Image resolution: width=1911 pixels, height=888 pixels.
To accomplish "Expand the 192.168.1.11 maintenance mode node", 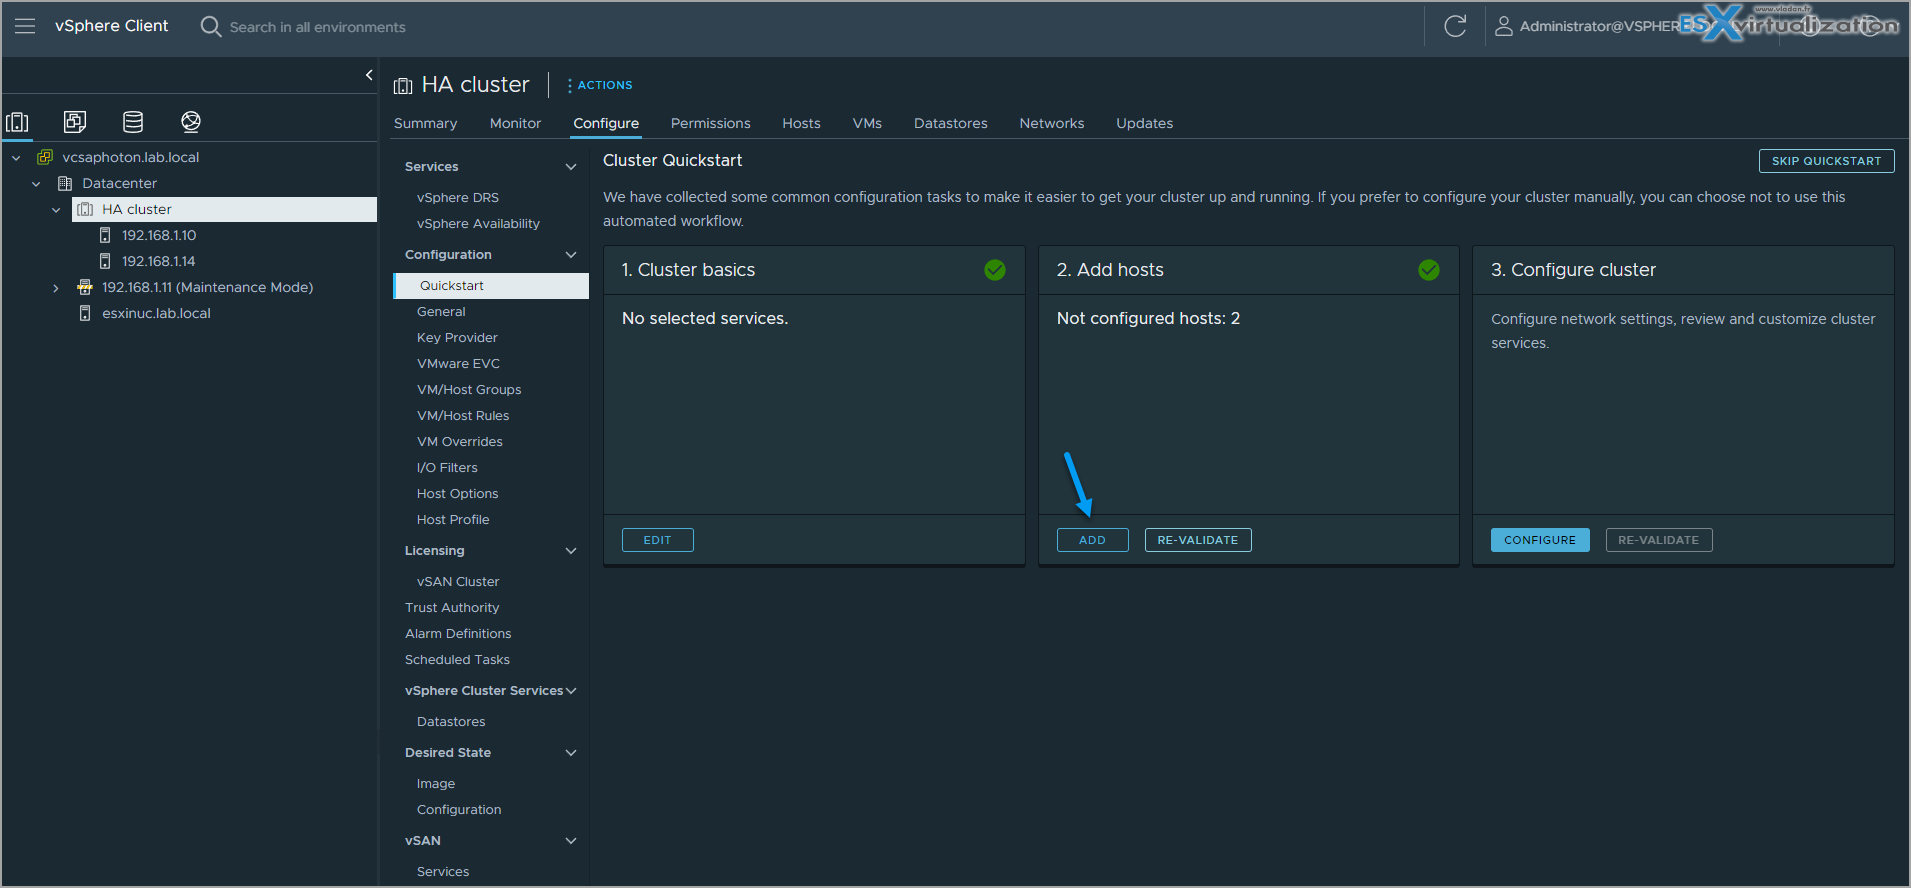I will [x=56, y=287].
